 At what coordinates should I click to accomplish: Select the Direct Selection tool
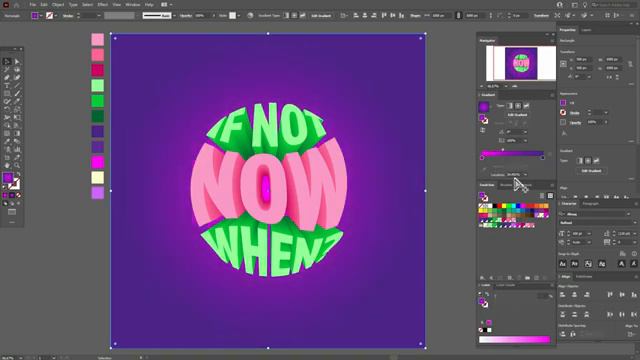[17, 62]
